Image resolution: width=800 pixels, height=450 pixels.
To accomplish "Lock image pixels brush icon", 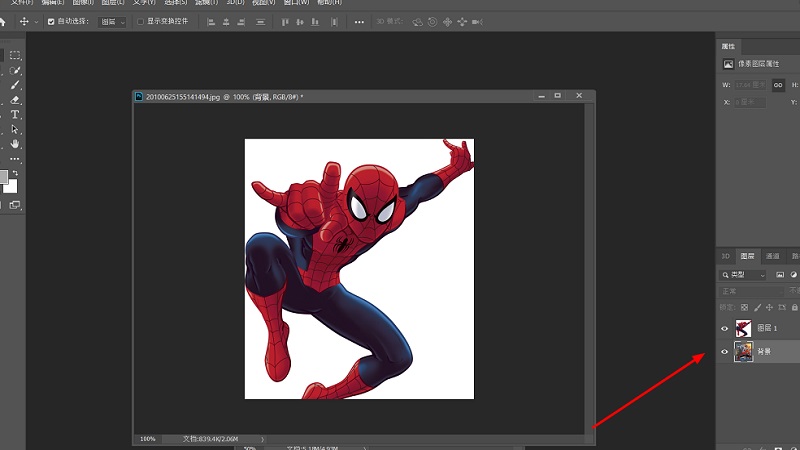I will [757, 307].
